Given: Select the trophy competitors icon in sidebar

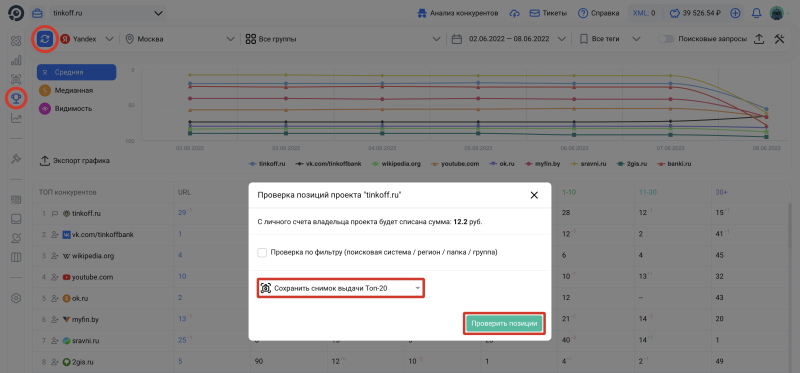Looking at the screenshot, I should tap(16, 98).
